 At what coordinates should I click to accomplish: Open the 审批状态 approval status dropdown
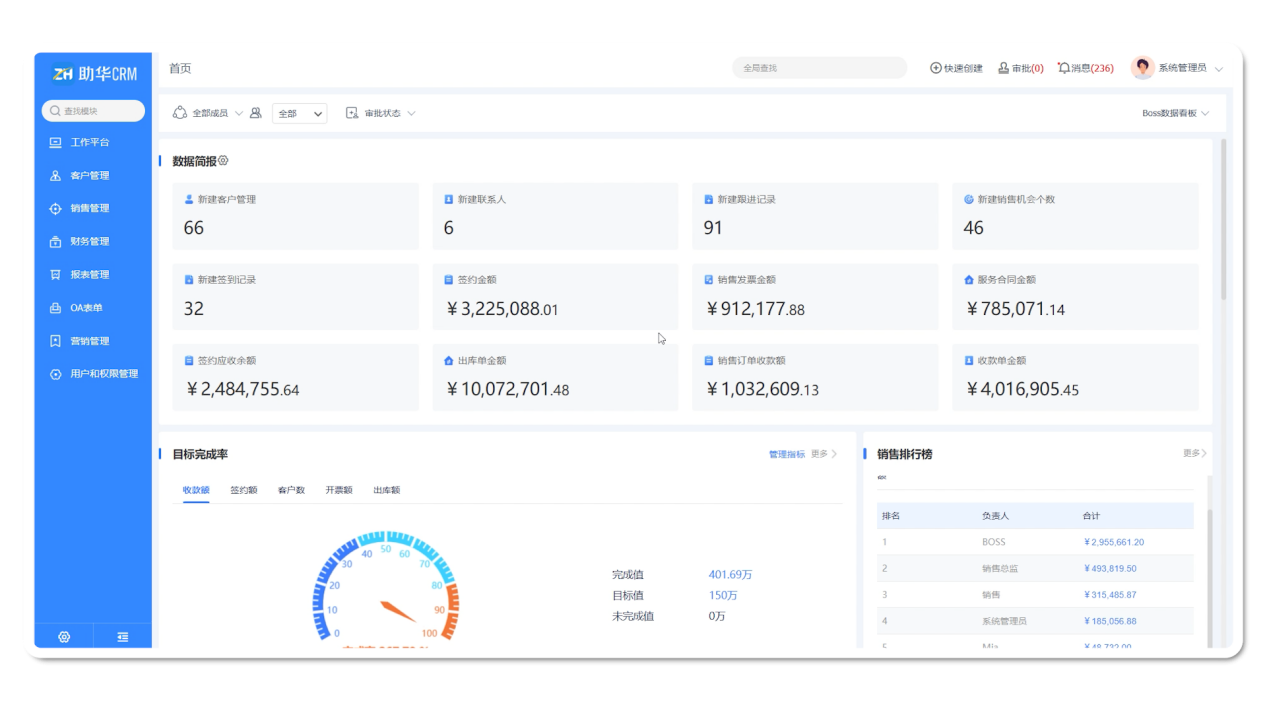click(381, 113)
